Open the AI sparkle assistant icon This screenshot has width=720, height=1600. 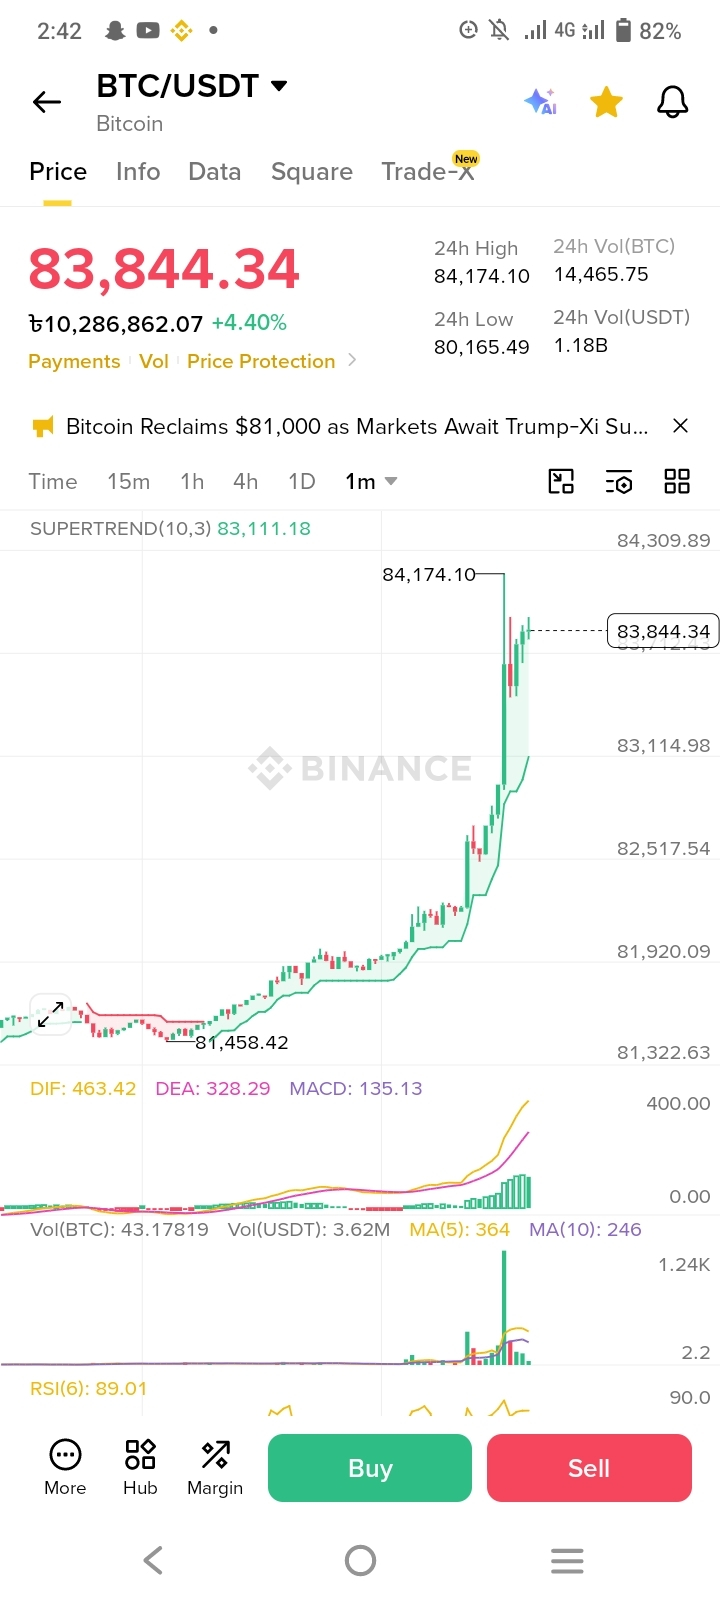pyautogui.click(x=540, y=101)
